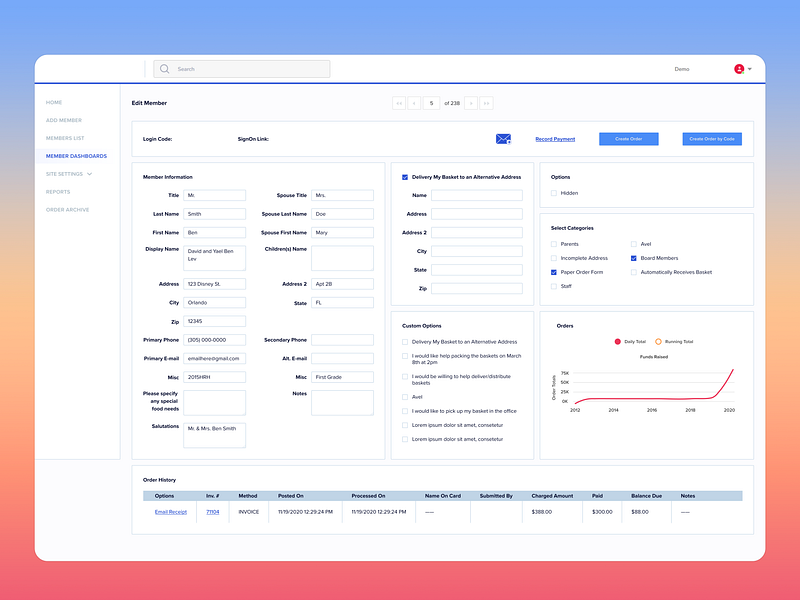This screenshot has width=800, height=600.
Task: Click the Running Total legend marker
Action: click(x=661, y=341)
